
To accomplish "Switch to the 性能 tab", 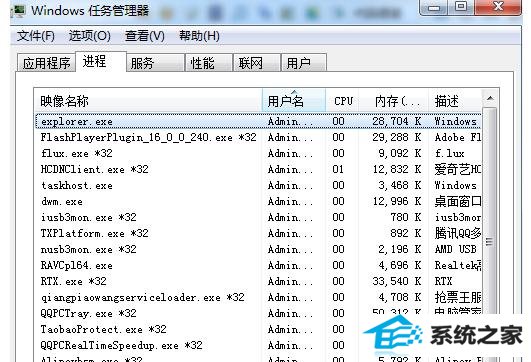I will [x=208, y=63].
